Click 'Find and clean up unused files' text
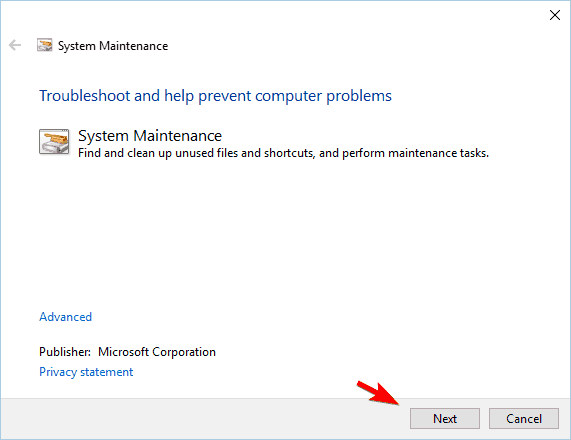 [158, 153]
